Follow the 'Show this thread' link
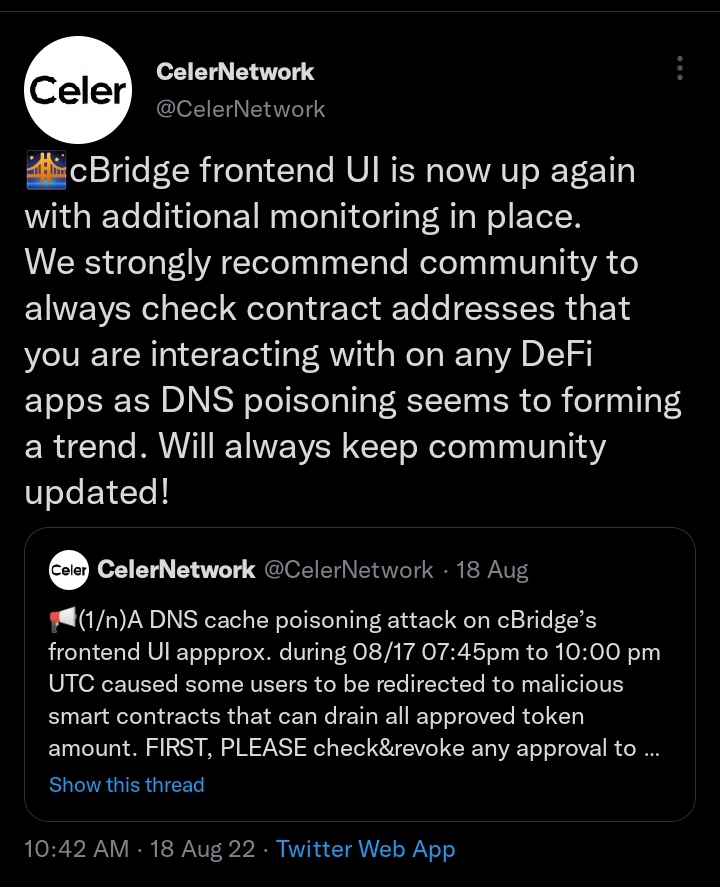 (126, 785)
